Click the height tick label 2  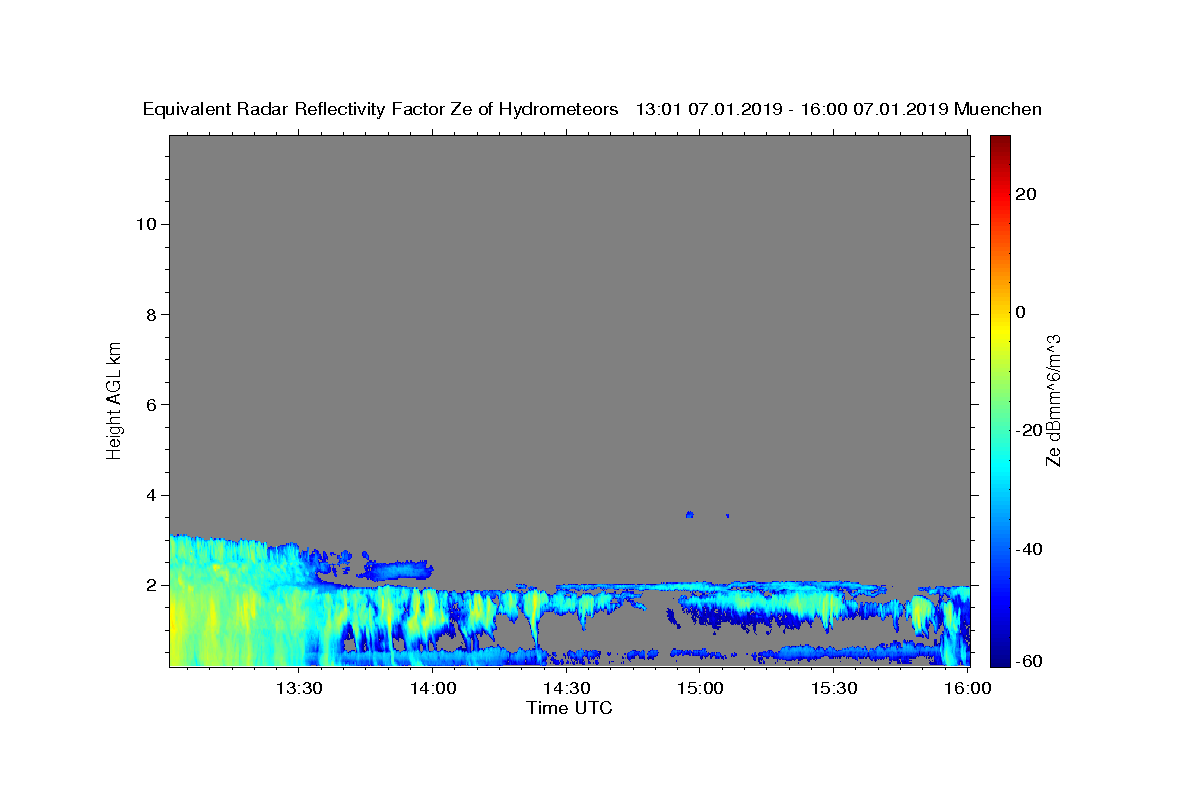[150, 585]
